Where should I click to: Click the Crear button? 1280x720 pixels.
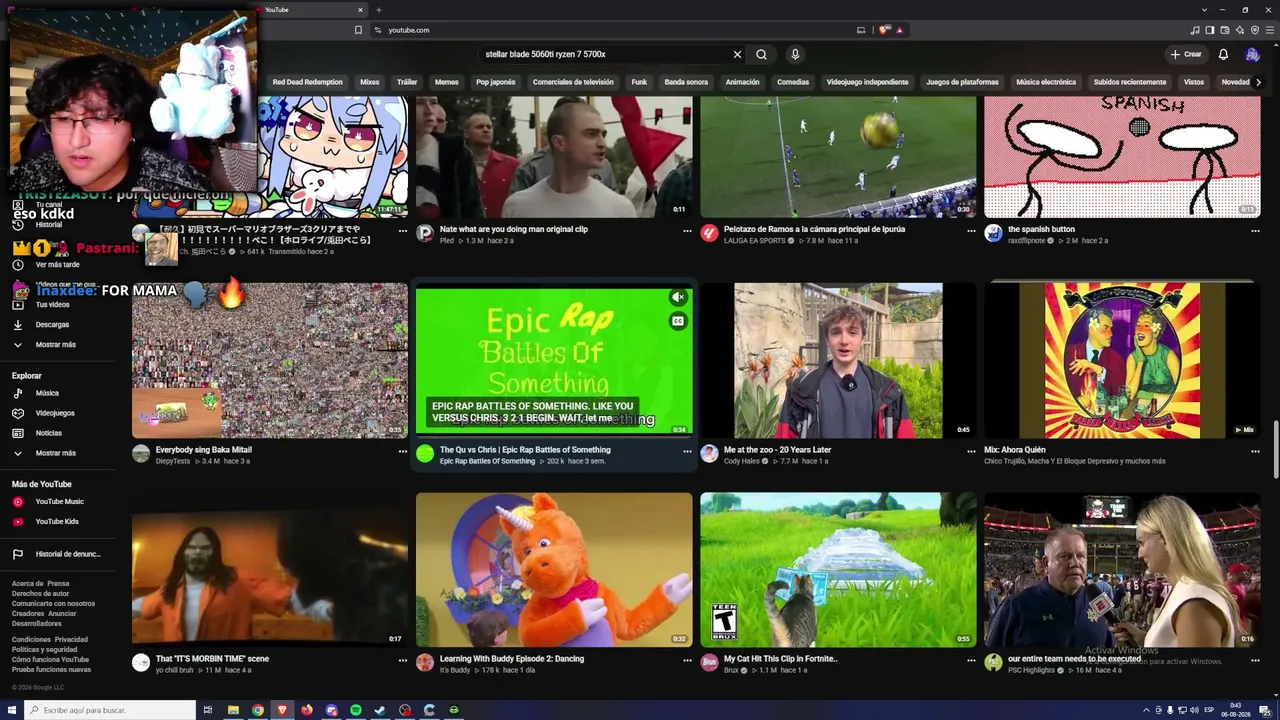pos(1186,54)
